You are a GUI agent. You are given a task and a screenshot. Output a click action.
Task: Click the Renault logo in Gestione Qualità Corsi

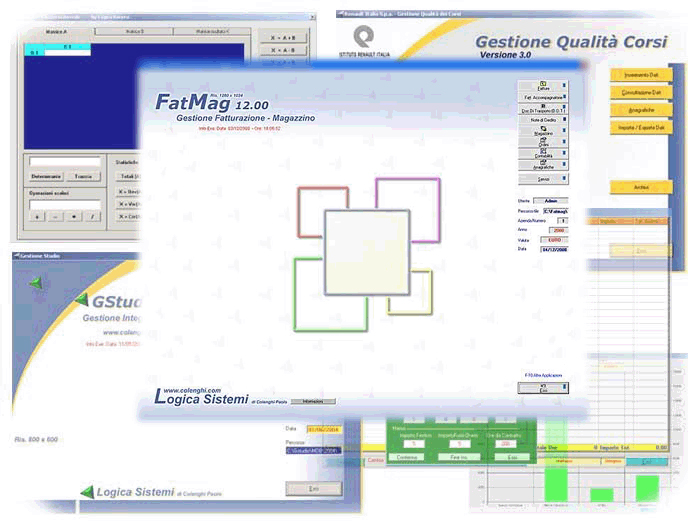pyautogui.click(x=364, y=37)
